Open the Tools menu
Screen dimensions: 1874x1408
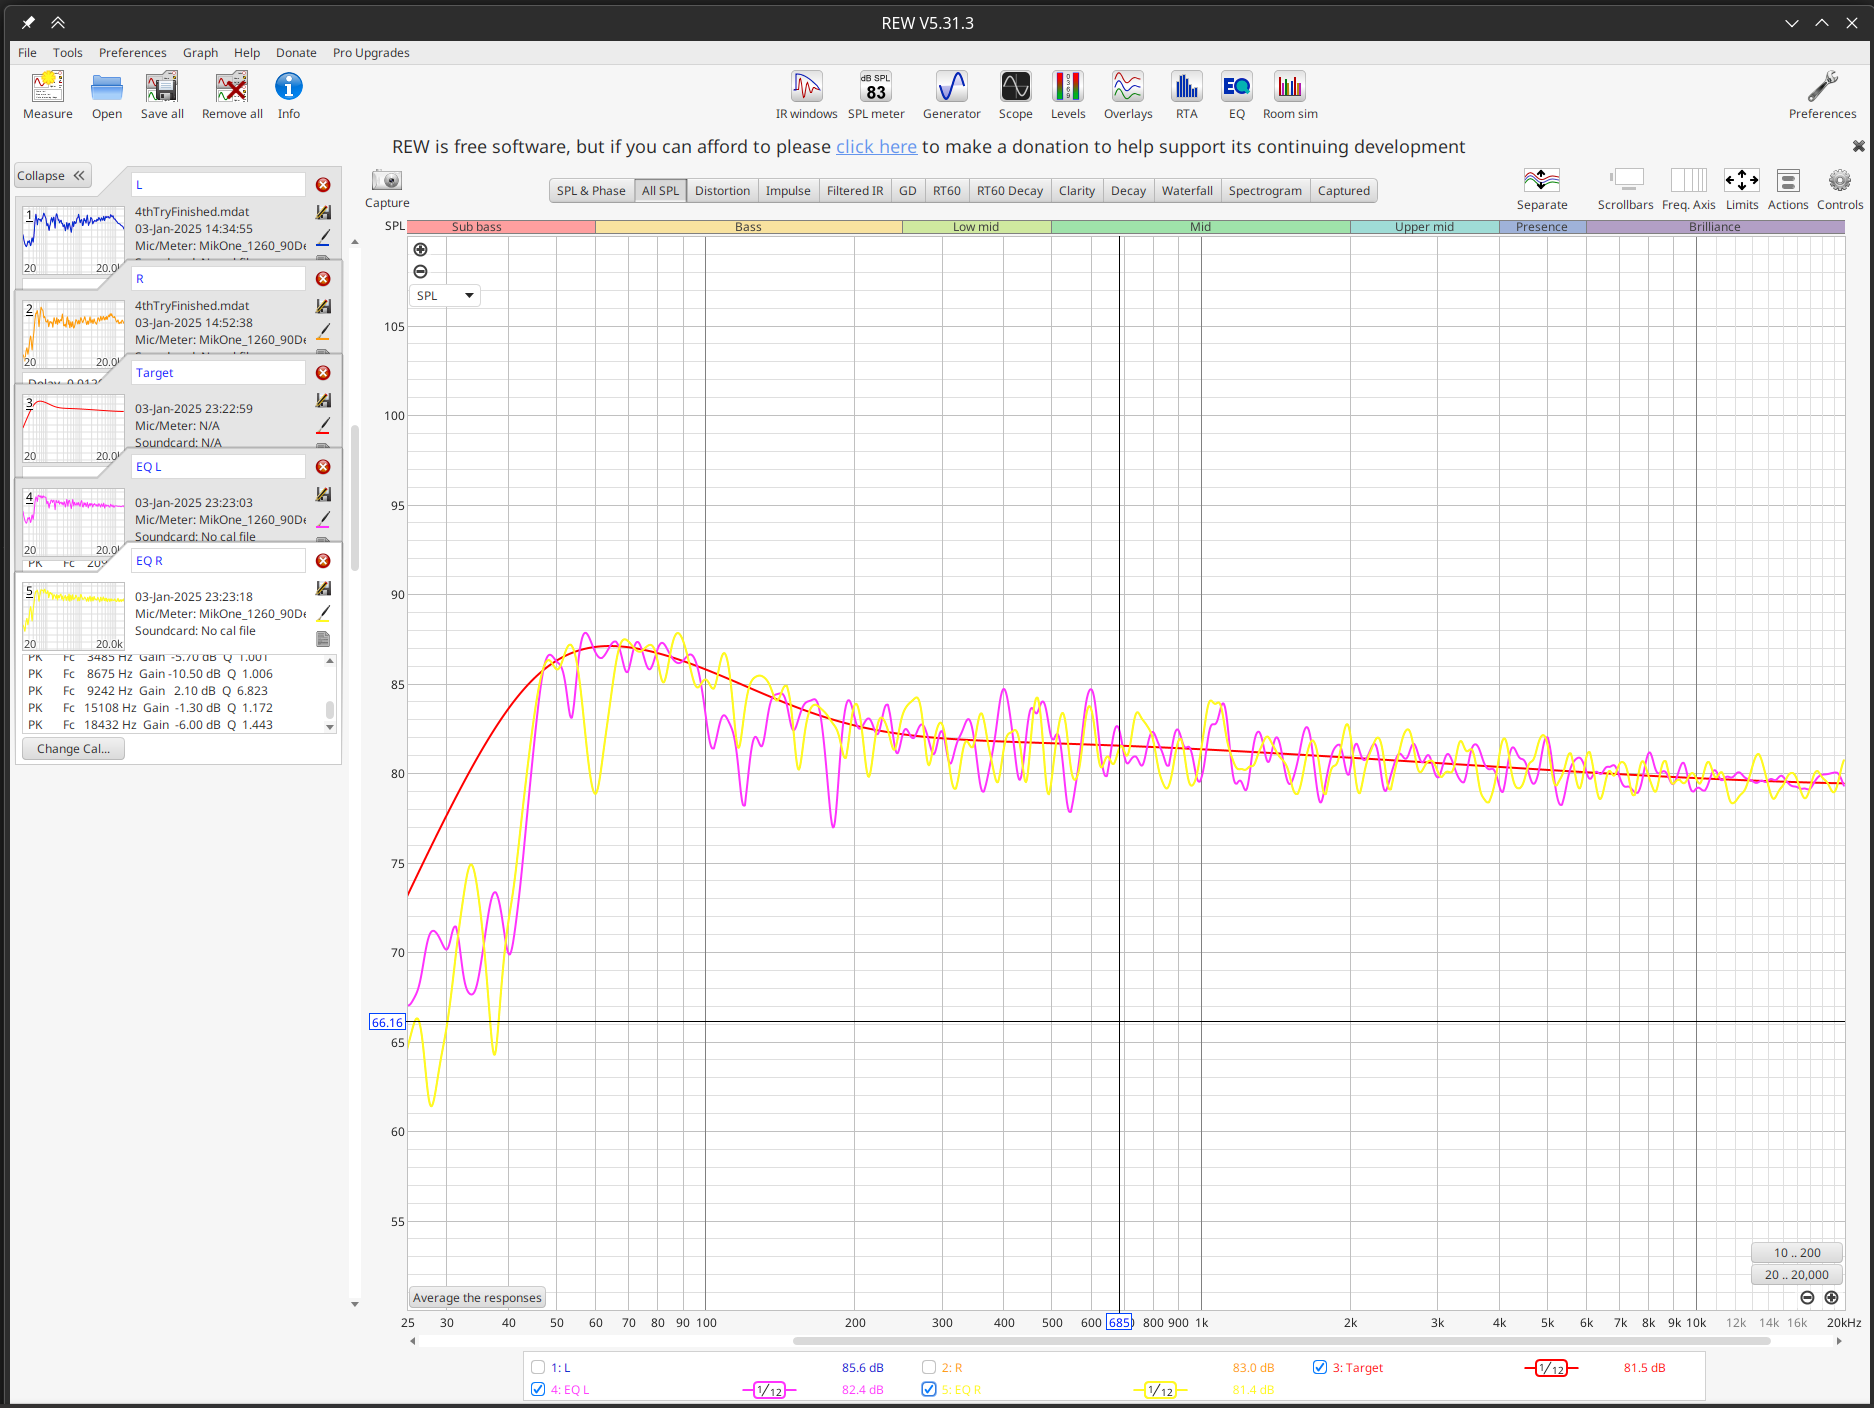pos(68,53)
